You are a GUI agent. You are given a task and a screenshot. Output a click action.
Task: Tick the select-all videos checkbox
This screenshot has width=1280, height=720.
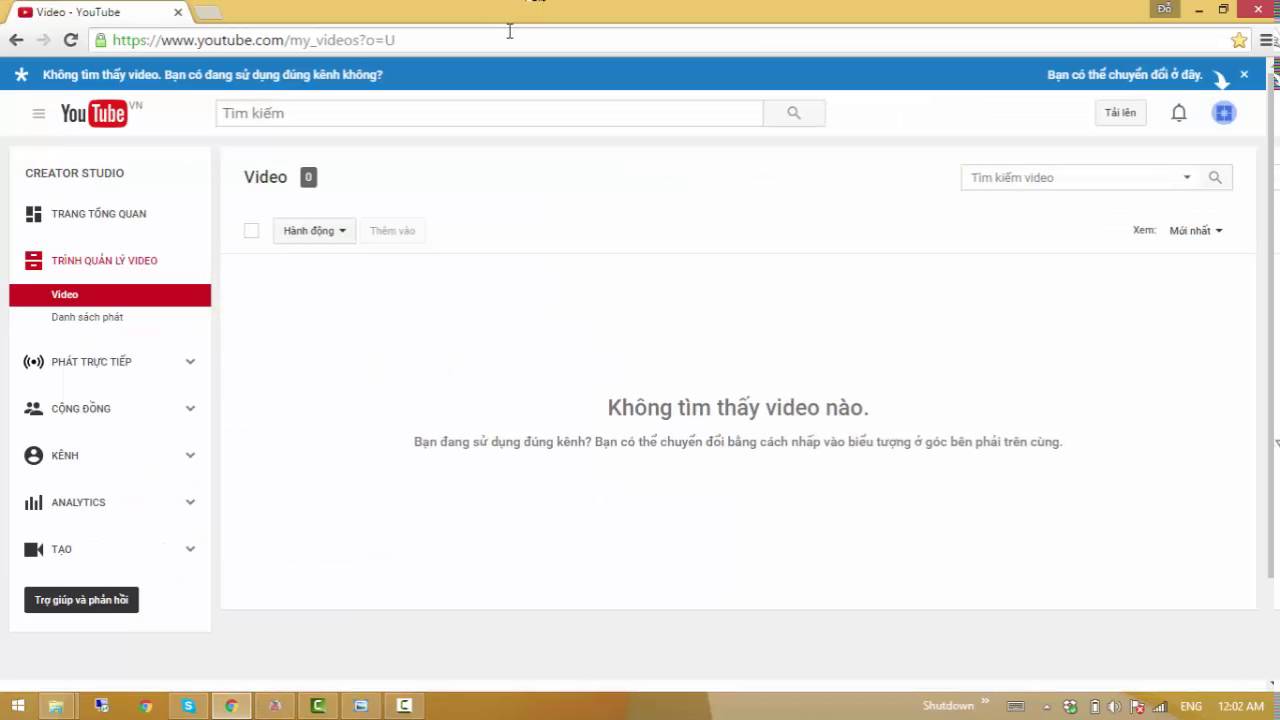click(251, 231)
